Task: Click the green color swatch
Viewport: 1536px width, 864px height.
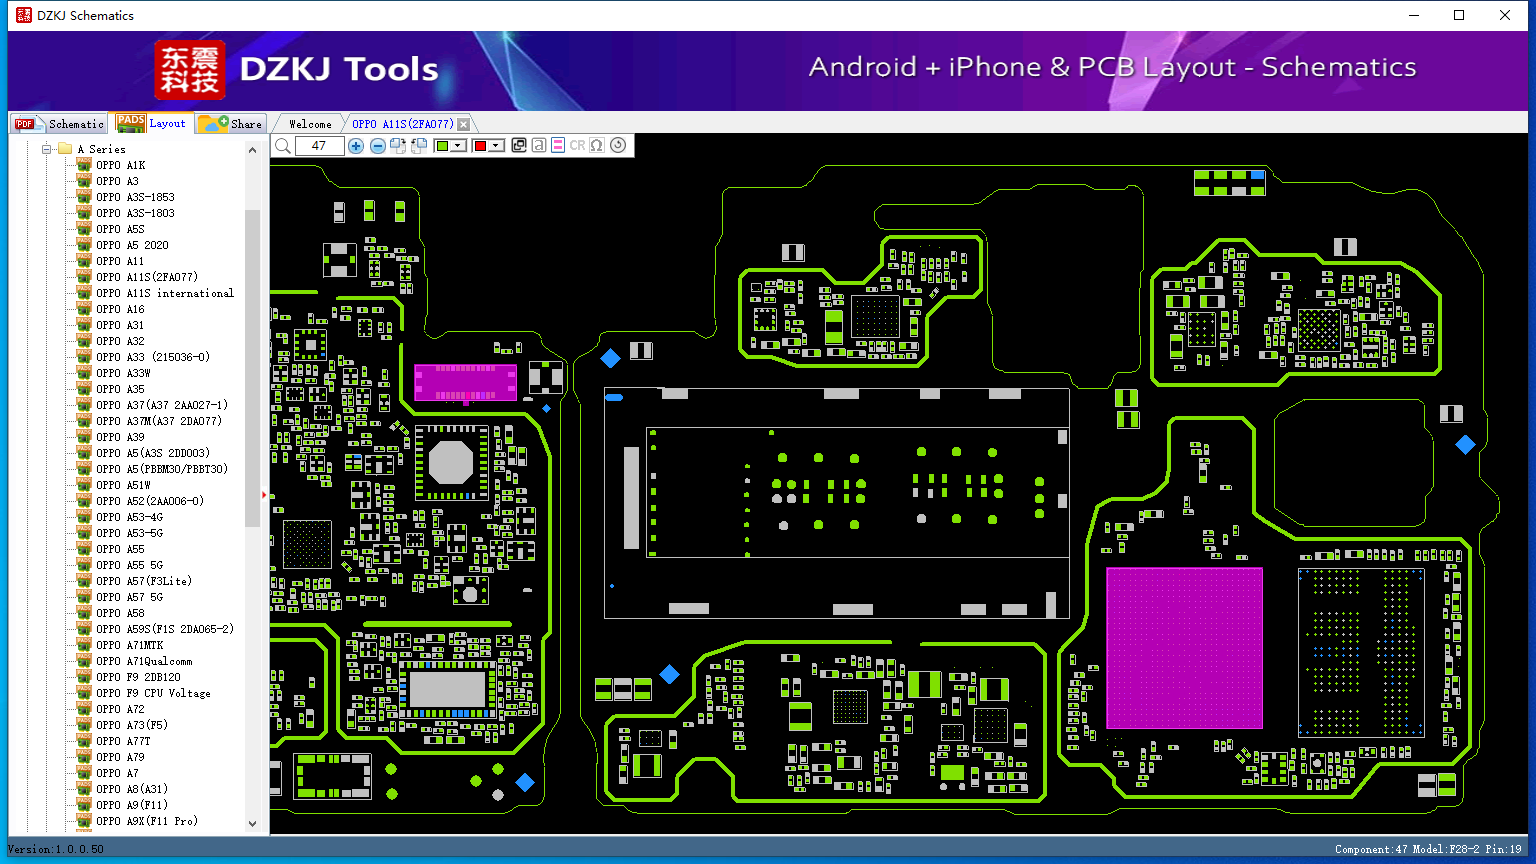Action: [443, 146]
